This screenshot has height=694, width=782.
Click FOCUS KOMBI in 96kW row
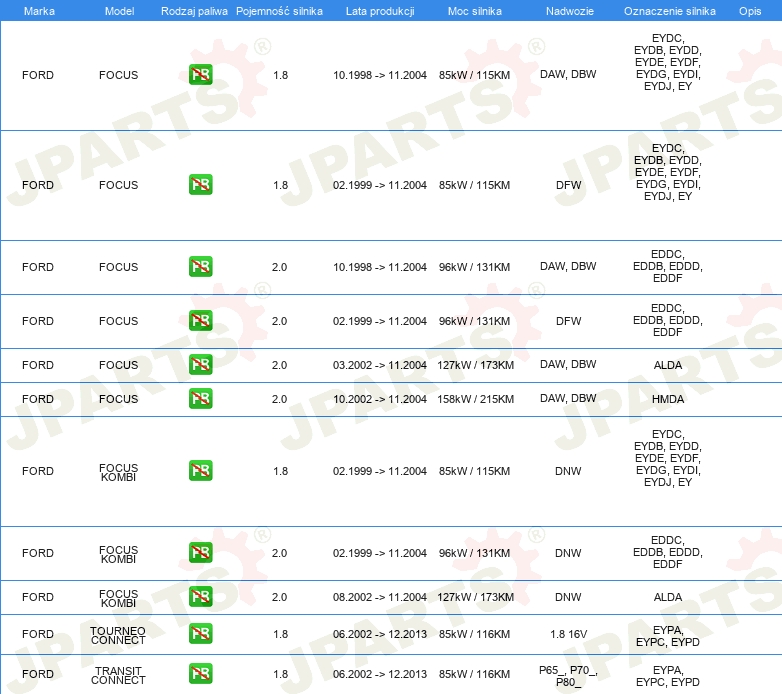click(x=118, y=554)
